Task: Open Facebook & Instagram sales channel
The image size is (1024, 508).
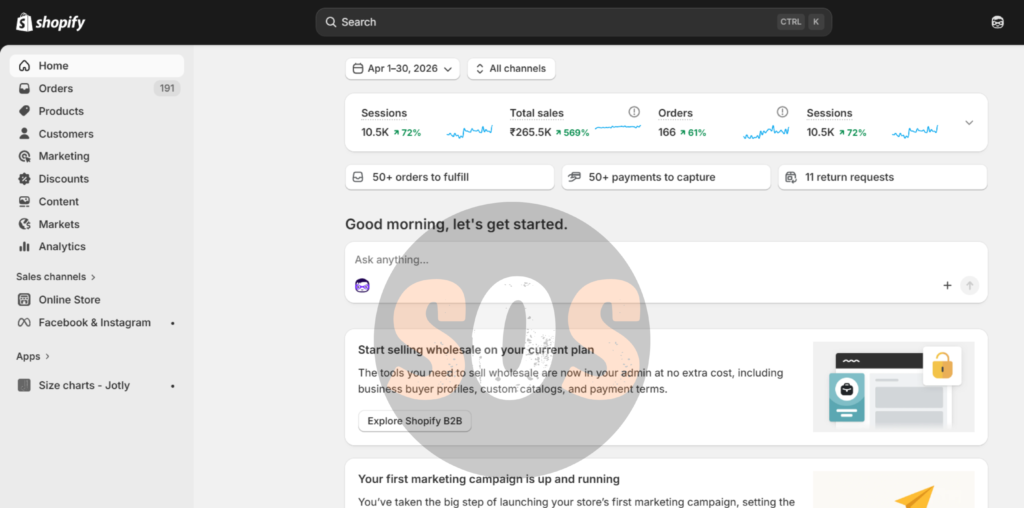Action: tap(97, 323)
